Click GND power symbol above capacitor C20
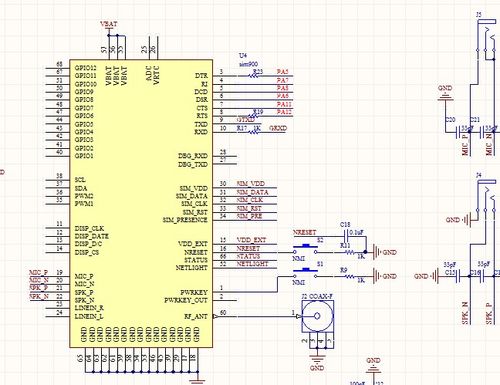Viewport: 500px width, 385px height. [x=445, y=93]
